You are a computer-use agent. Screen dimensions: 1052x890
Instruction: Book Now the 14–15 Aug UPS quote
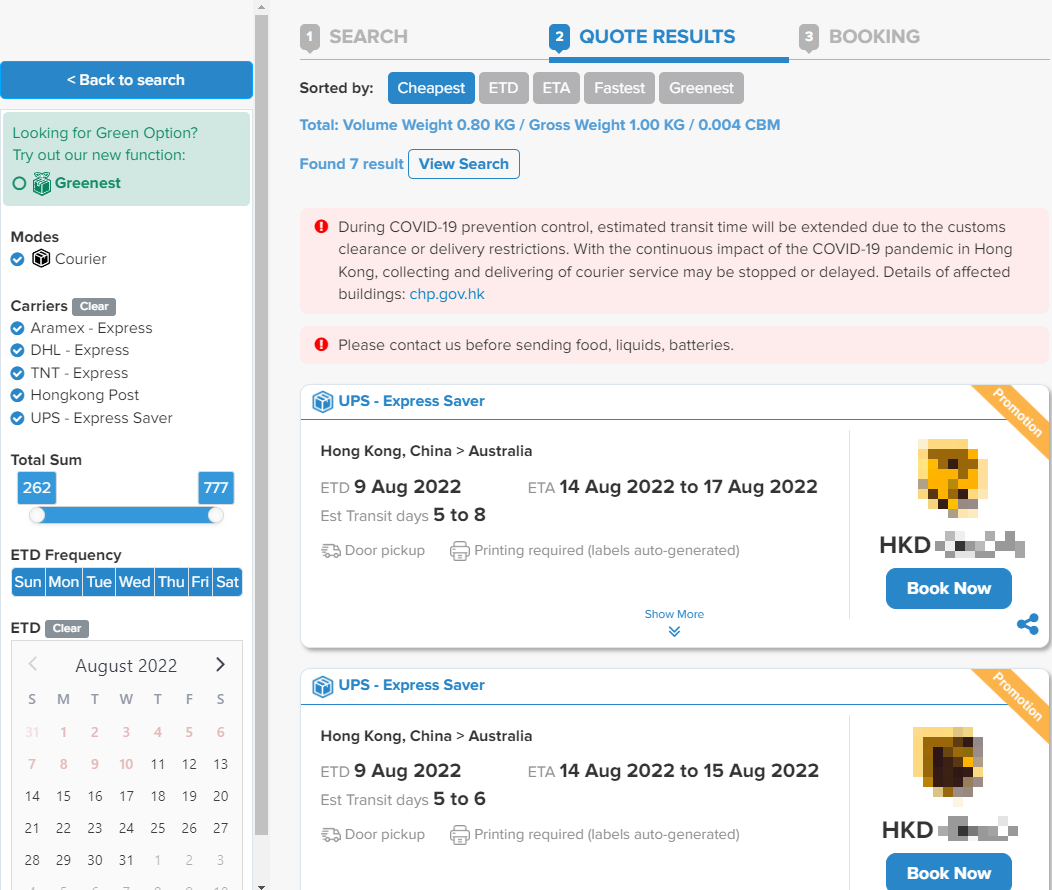point(949,872)
